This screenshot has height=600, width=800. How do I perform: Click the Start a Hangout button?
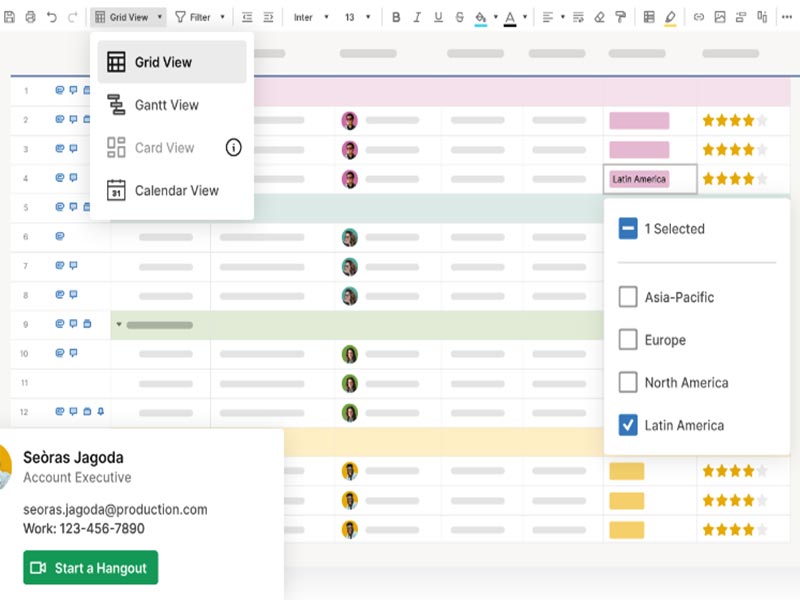coord(89,567)
